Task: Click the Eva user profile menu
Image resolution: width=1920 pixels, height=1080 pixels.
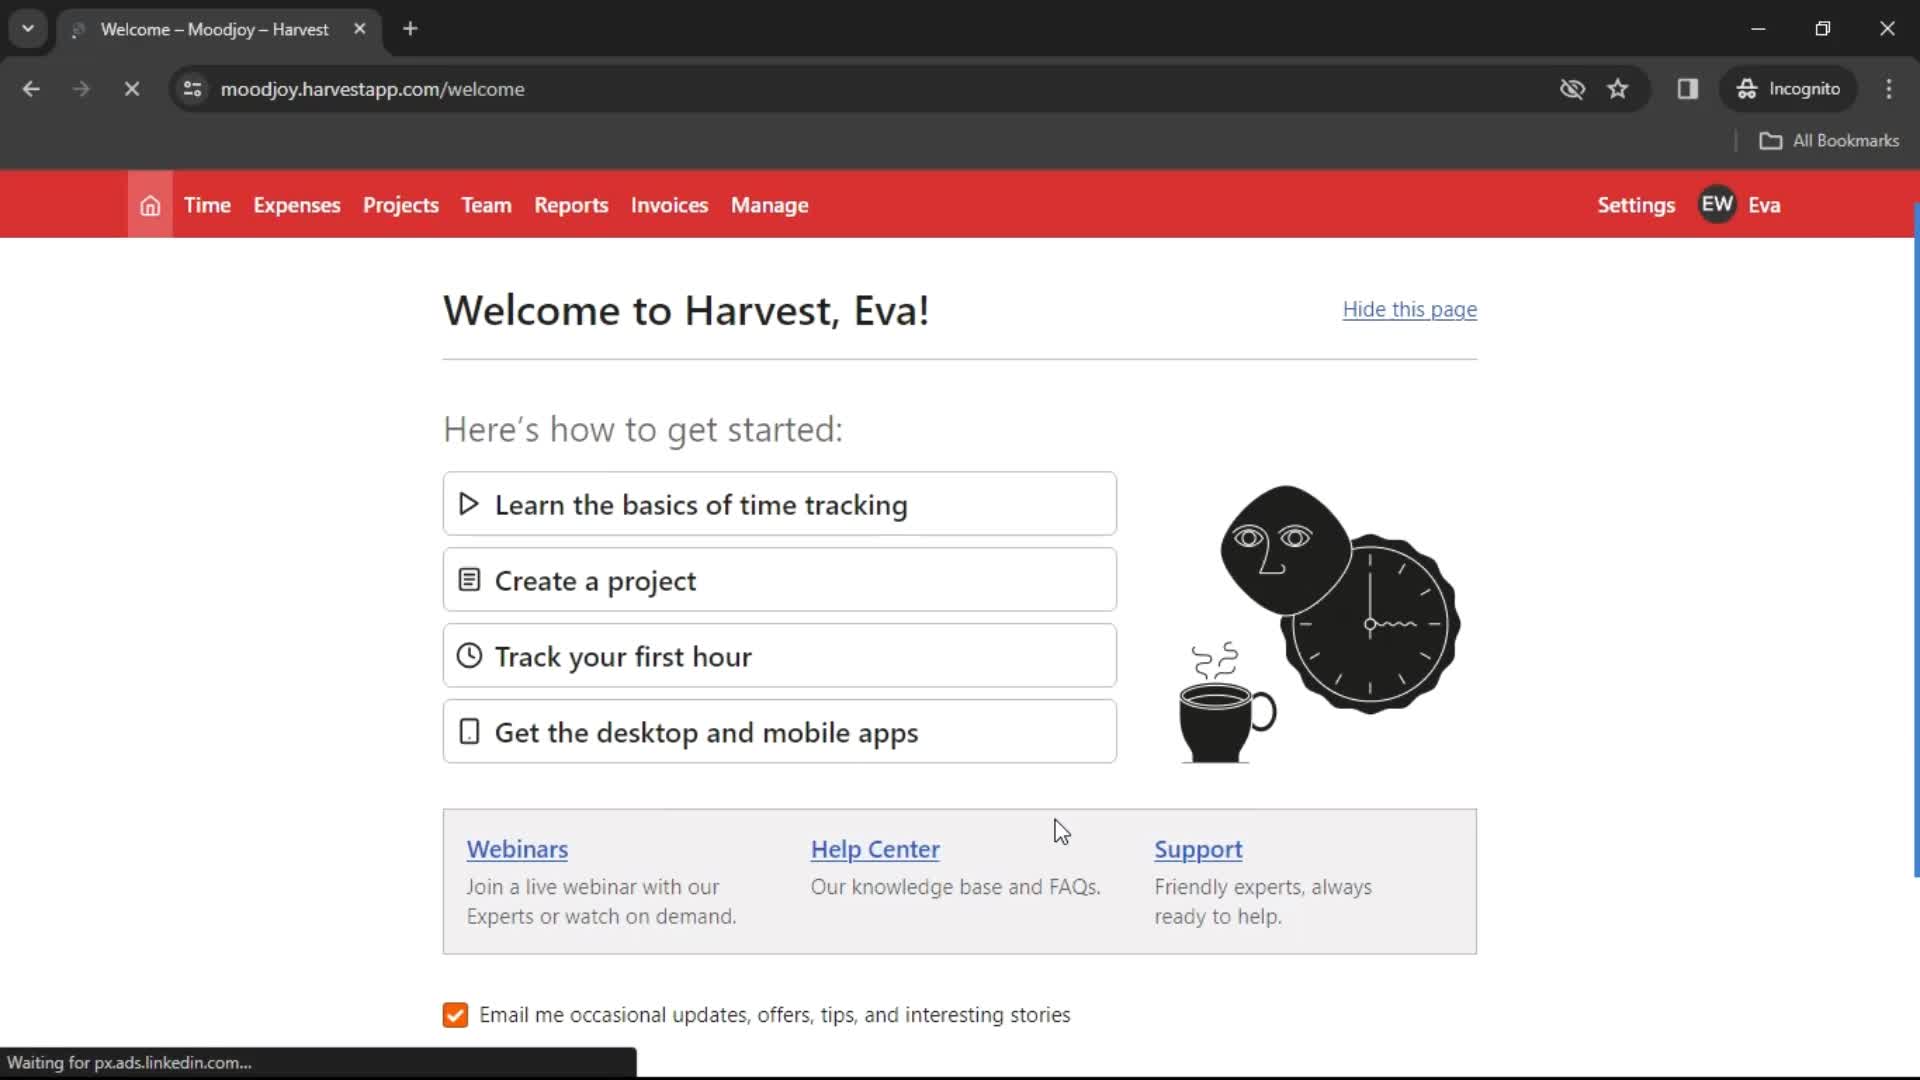Action: click(1739, 204)
